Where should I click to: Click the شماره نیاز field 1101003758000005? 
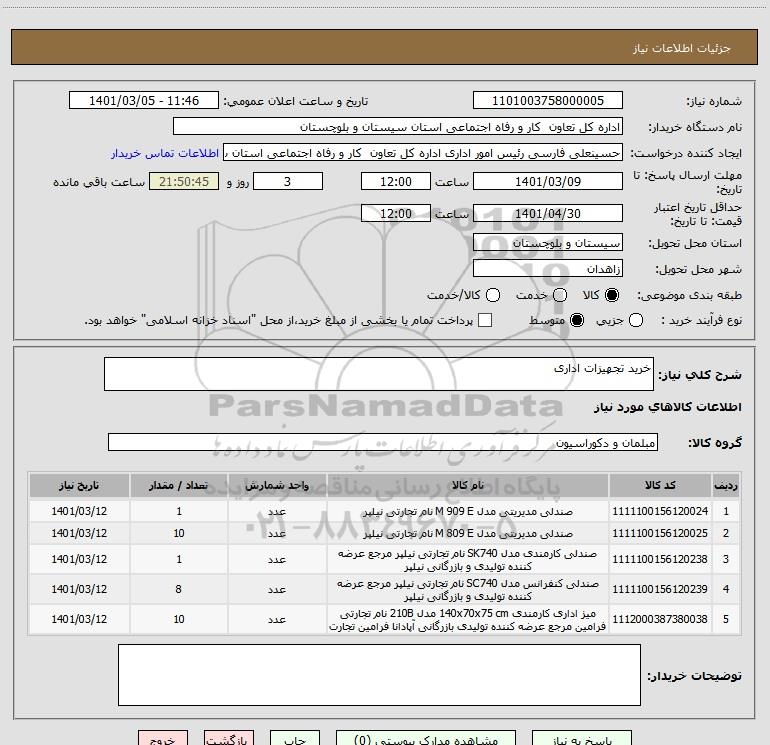[x=548, y=101]
